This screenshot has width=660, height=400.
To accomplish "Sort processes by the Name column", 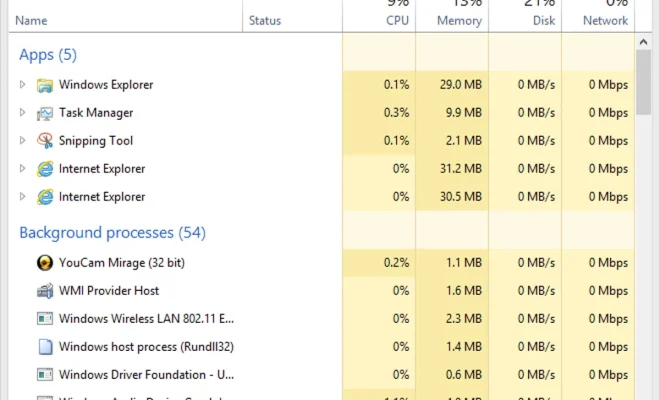I will click(x=31, y=21).
